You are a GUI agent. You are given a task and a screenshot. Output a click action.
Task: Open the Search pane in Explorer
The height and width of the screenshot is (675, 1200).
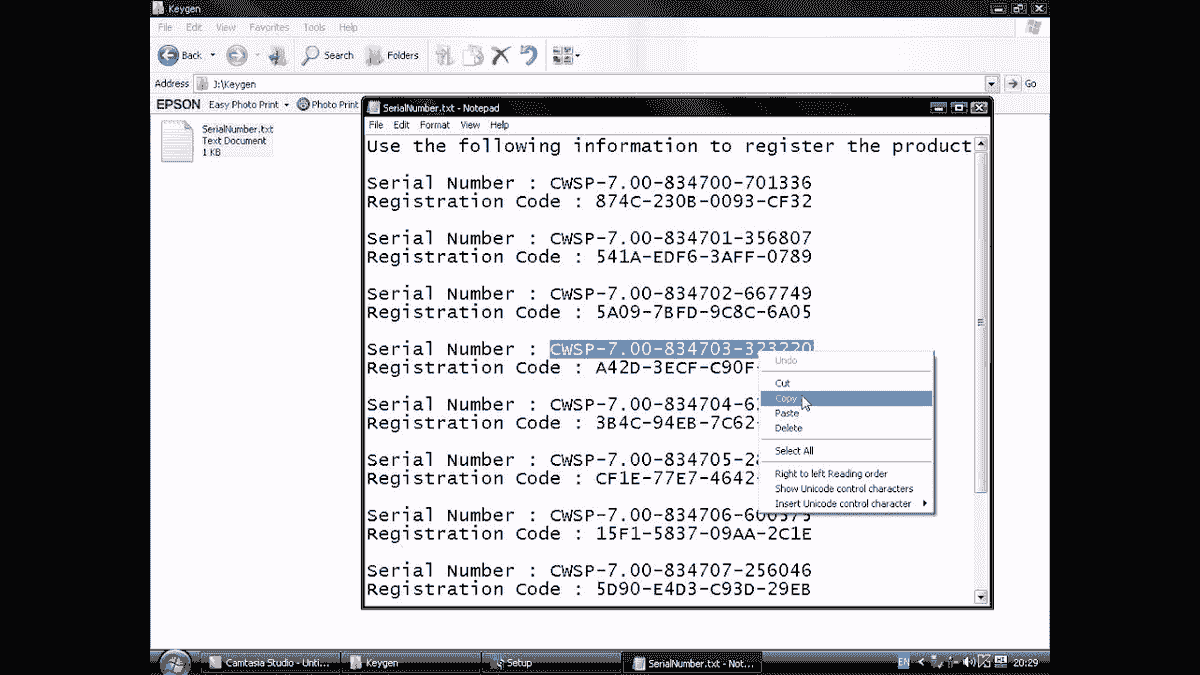pyautogui.click(x=328, y=56)
